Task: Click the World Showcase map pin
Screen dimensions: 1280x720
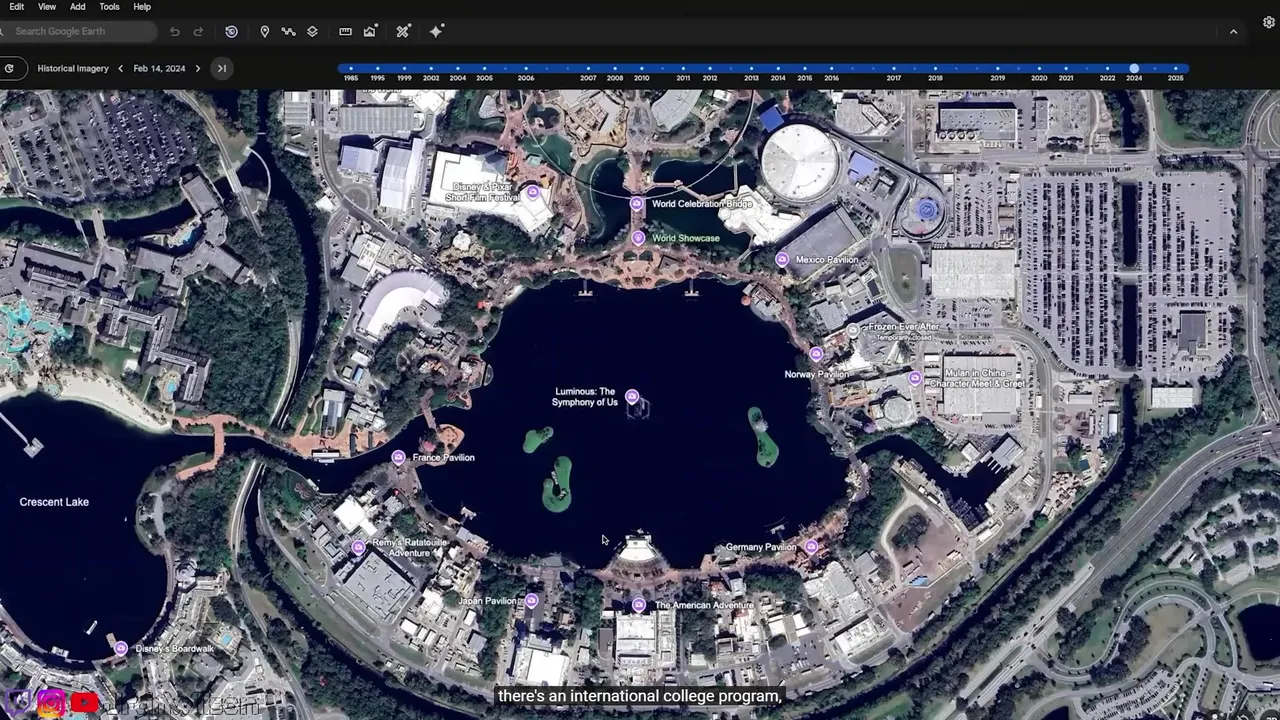Action: point(638,238)
